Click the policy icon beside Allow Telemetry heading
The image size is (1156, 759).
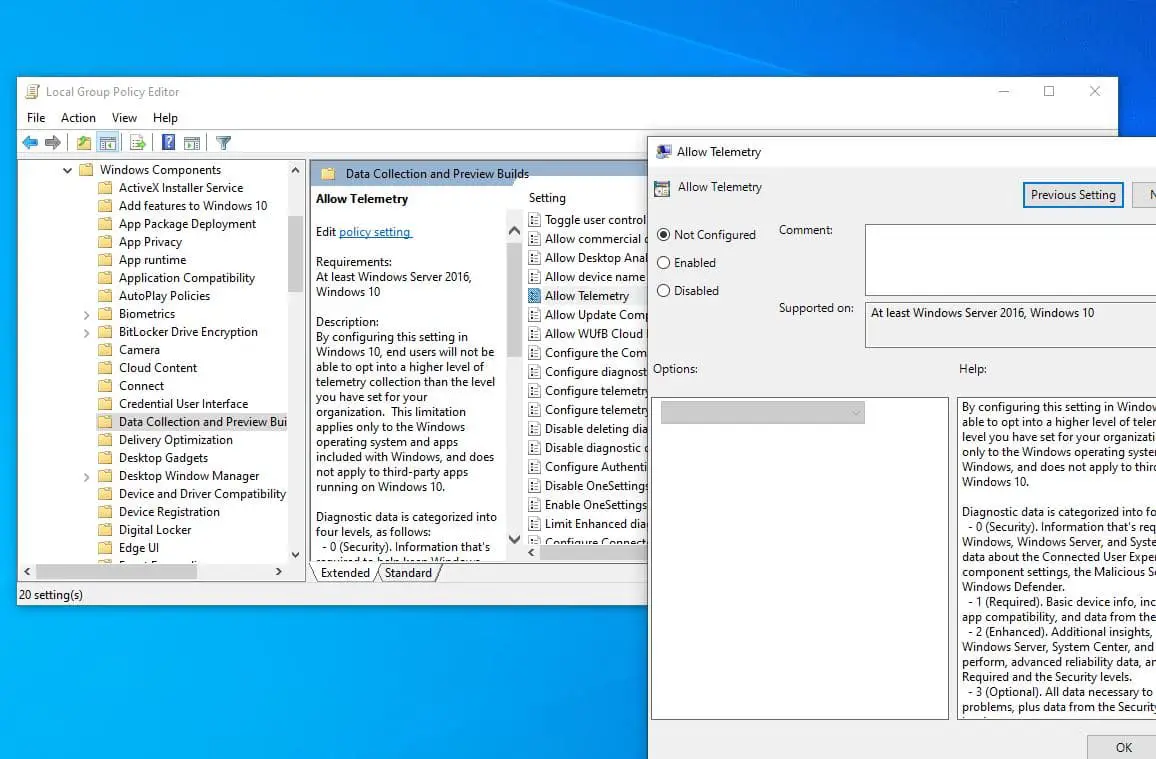click(x=662, y=188)
